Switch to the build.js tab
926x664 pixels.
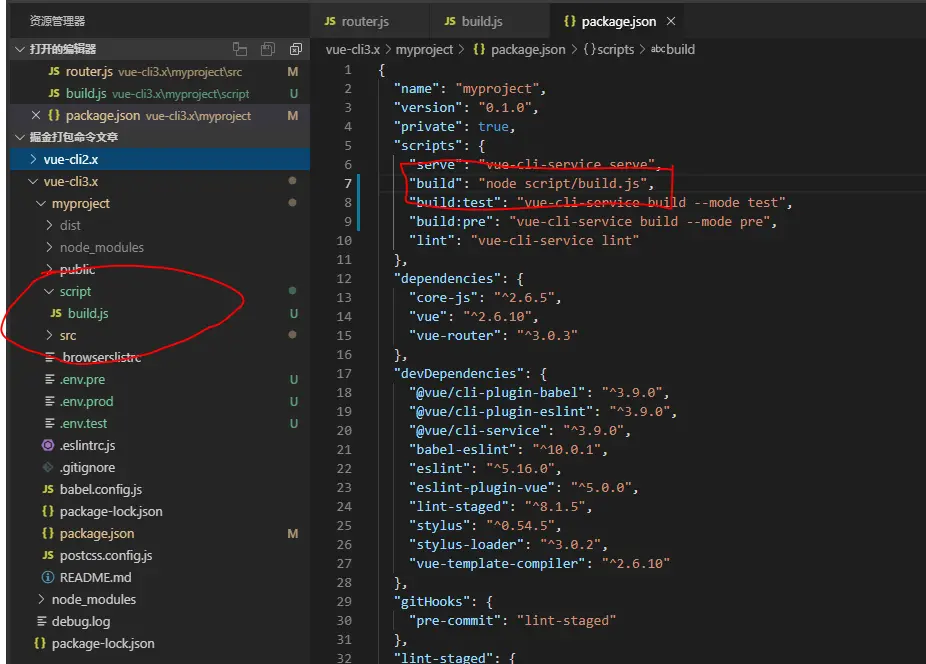(x=490, y=21)
